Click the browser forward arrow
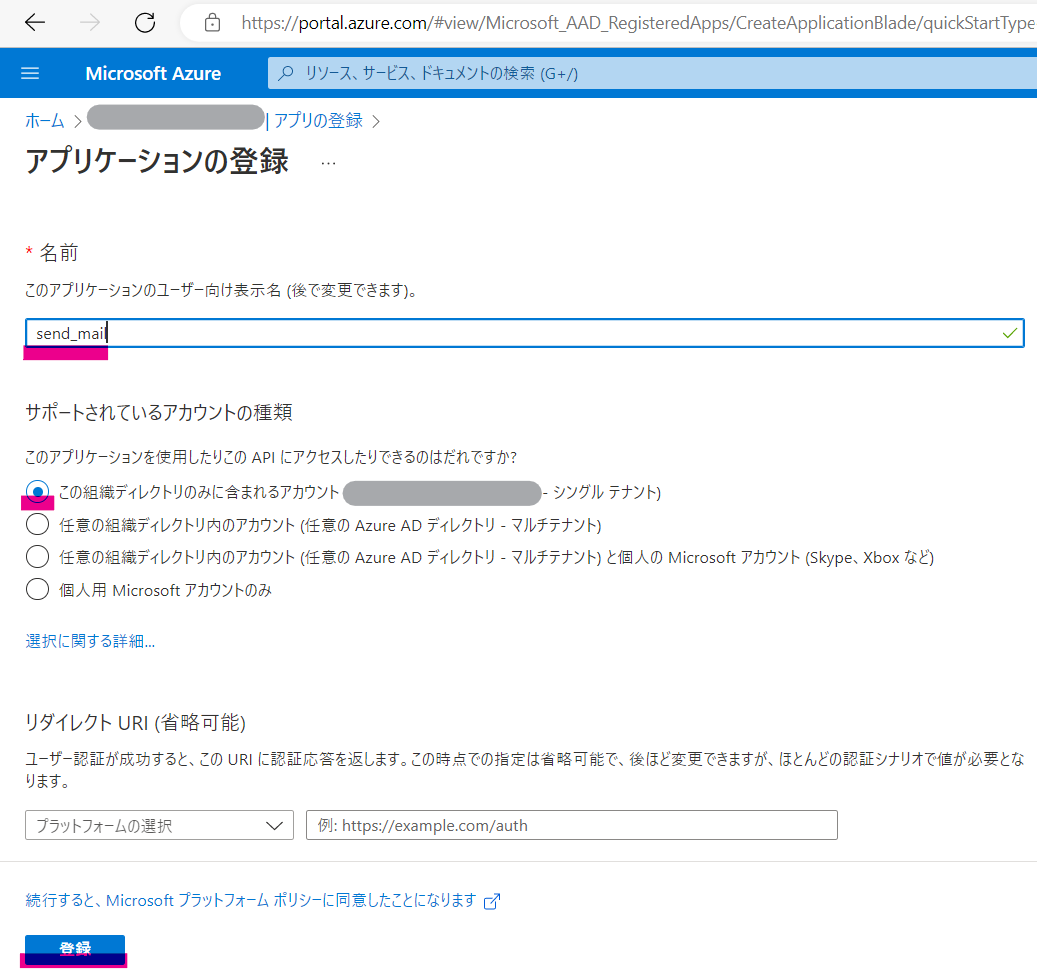The image size is (1037, 975). [x=89, y=23]
